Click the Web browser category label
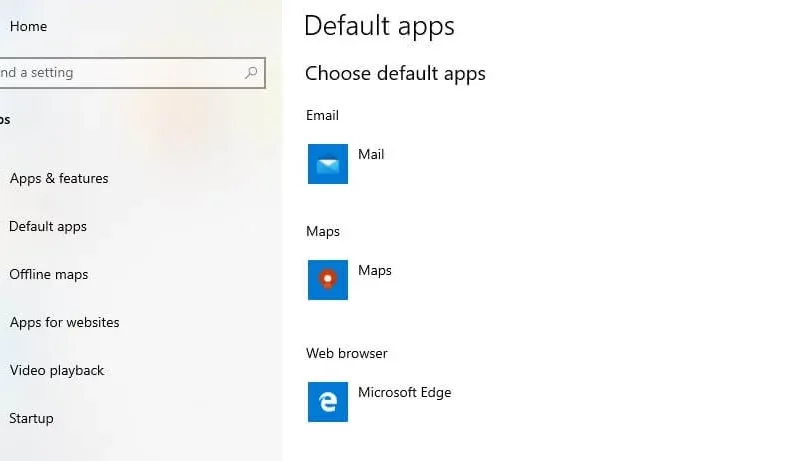Viewport: 800px width, 461px height. [347, 353]
